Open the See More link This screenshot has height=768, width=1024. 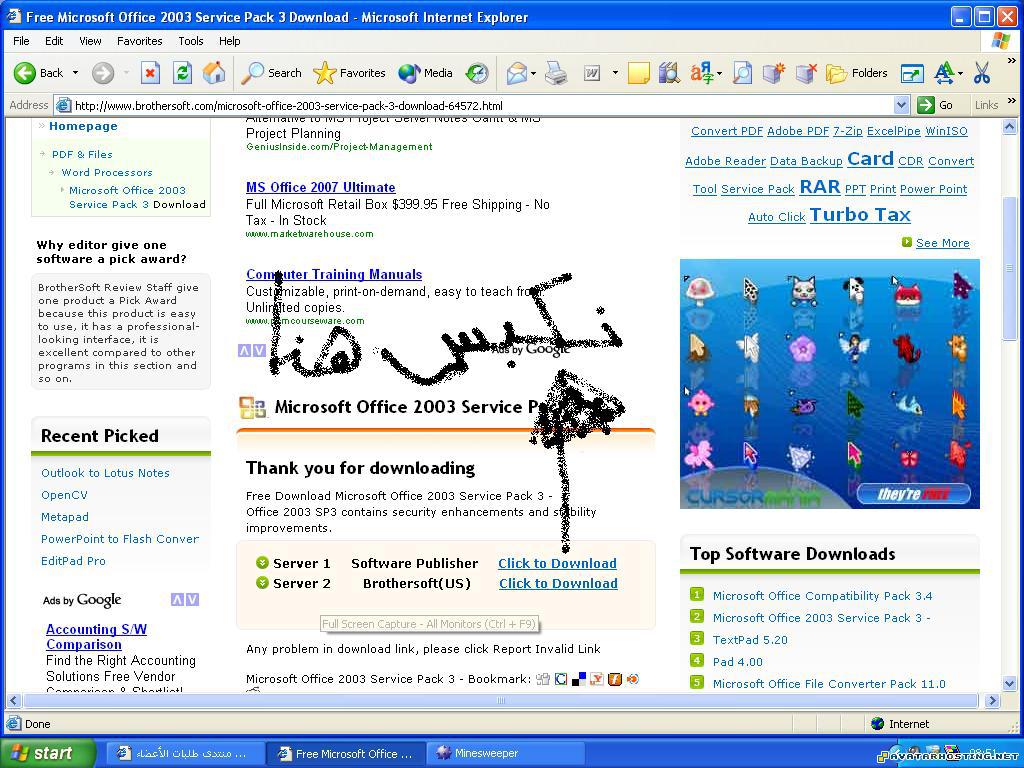coord(942,243)
